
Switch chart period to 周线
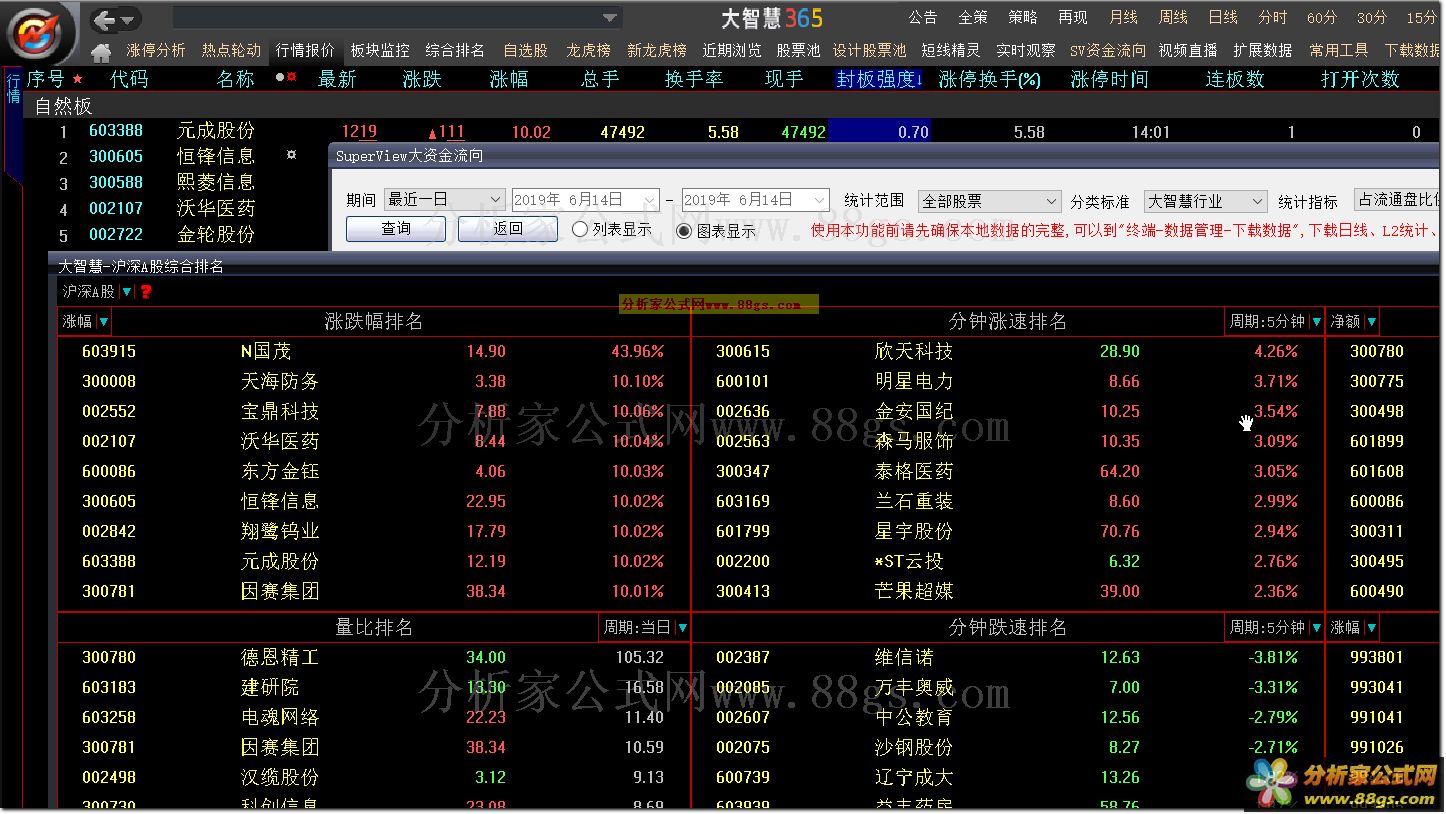coord(1173,18)
